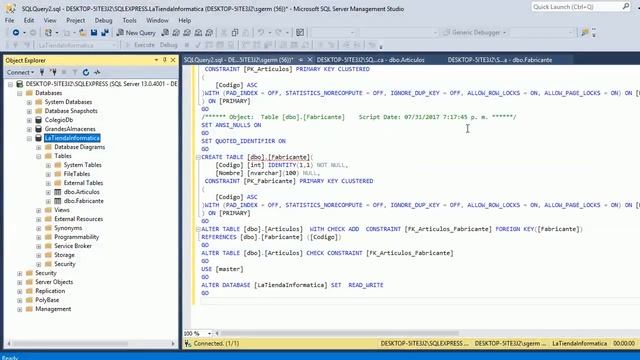Viewport: 640px width, 360px height.
Task: Open Object Explorer window position dropdown arrow
Action: (x=156, y=60)
